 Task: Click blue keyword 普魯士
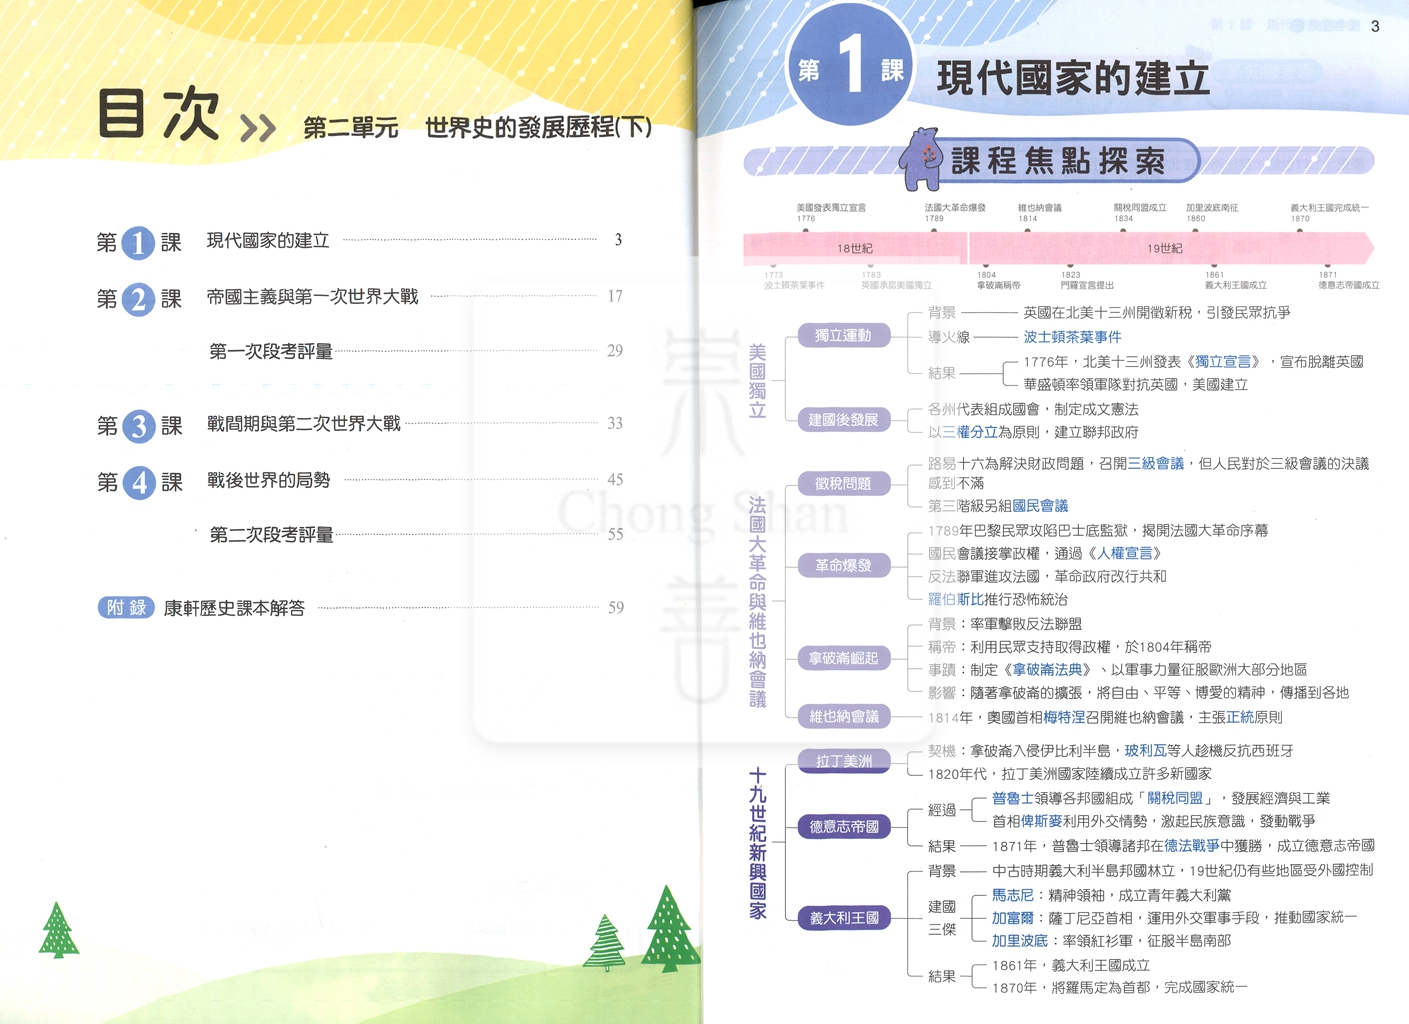[1013, 798]
